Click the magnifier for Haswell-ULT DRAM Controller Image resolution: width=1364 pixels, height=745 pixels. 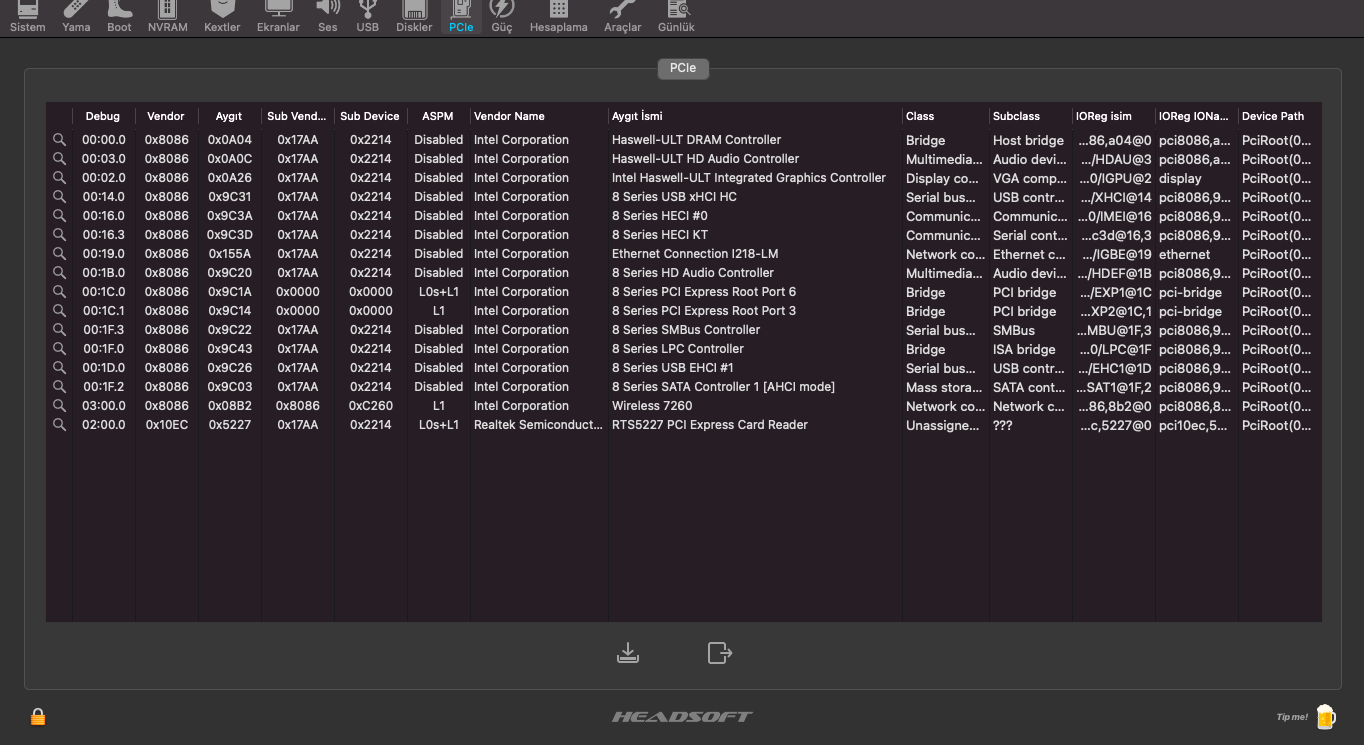coord(60,140)
